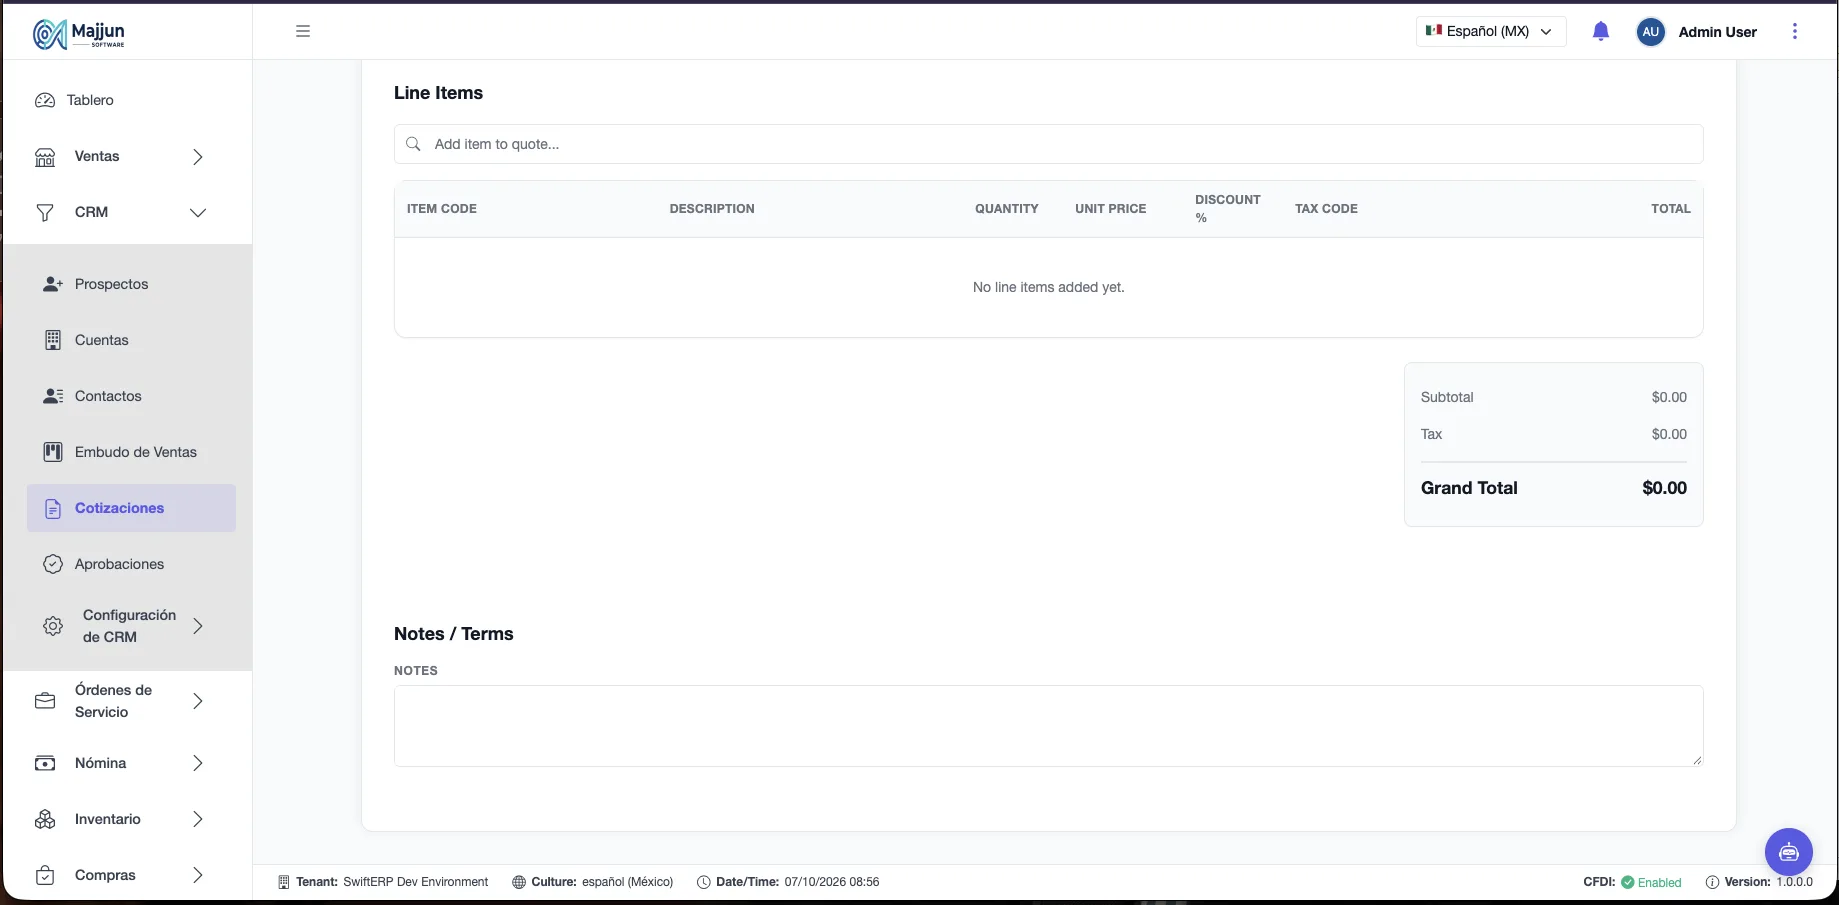Toggle the hamburger sidebar menu icon

tap(303, 31)
